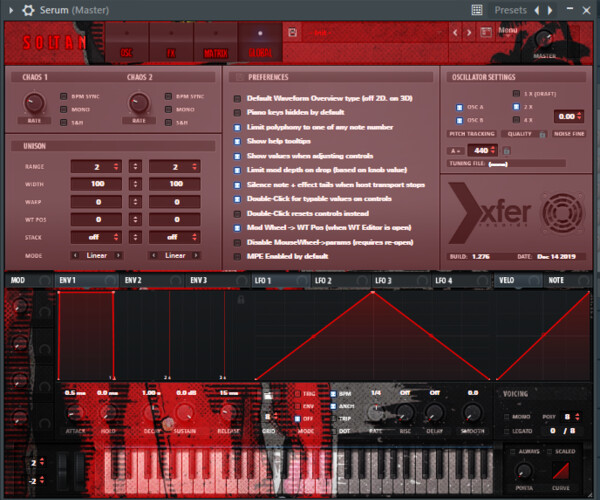Increase pitch bend up range stepper
The height and width of the screenshot is (500, 600).
[x=42, y=463]
